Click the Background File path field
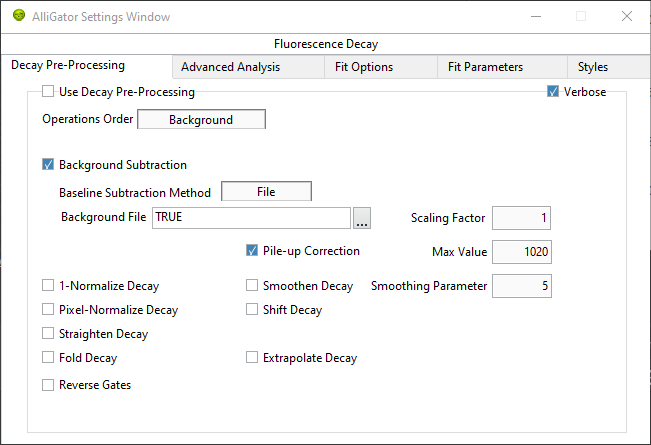651x445 pixels. point(251,218)
